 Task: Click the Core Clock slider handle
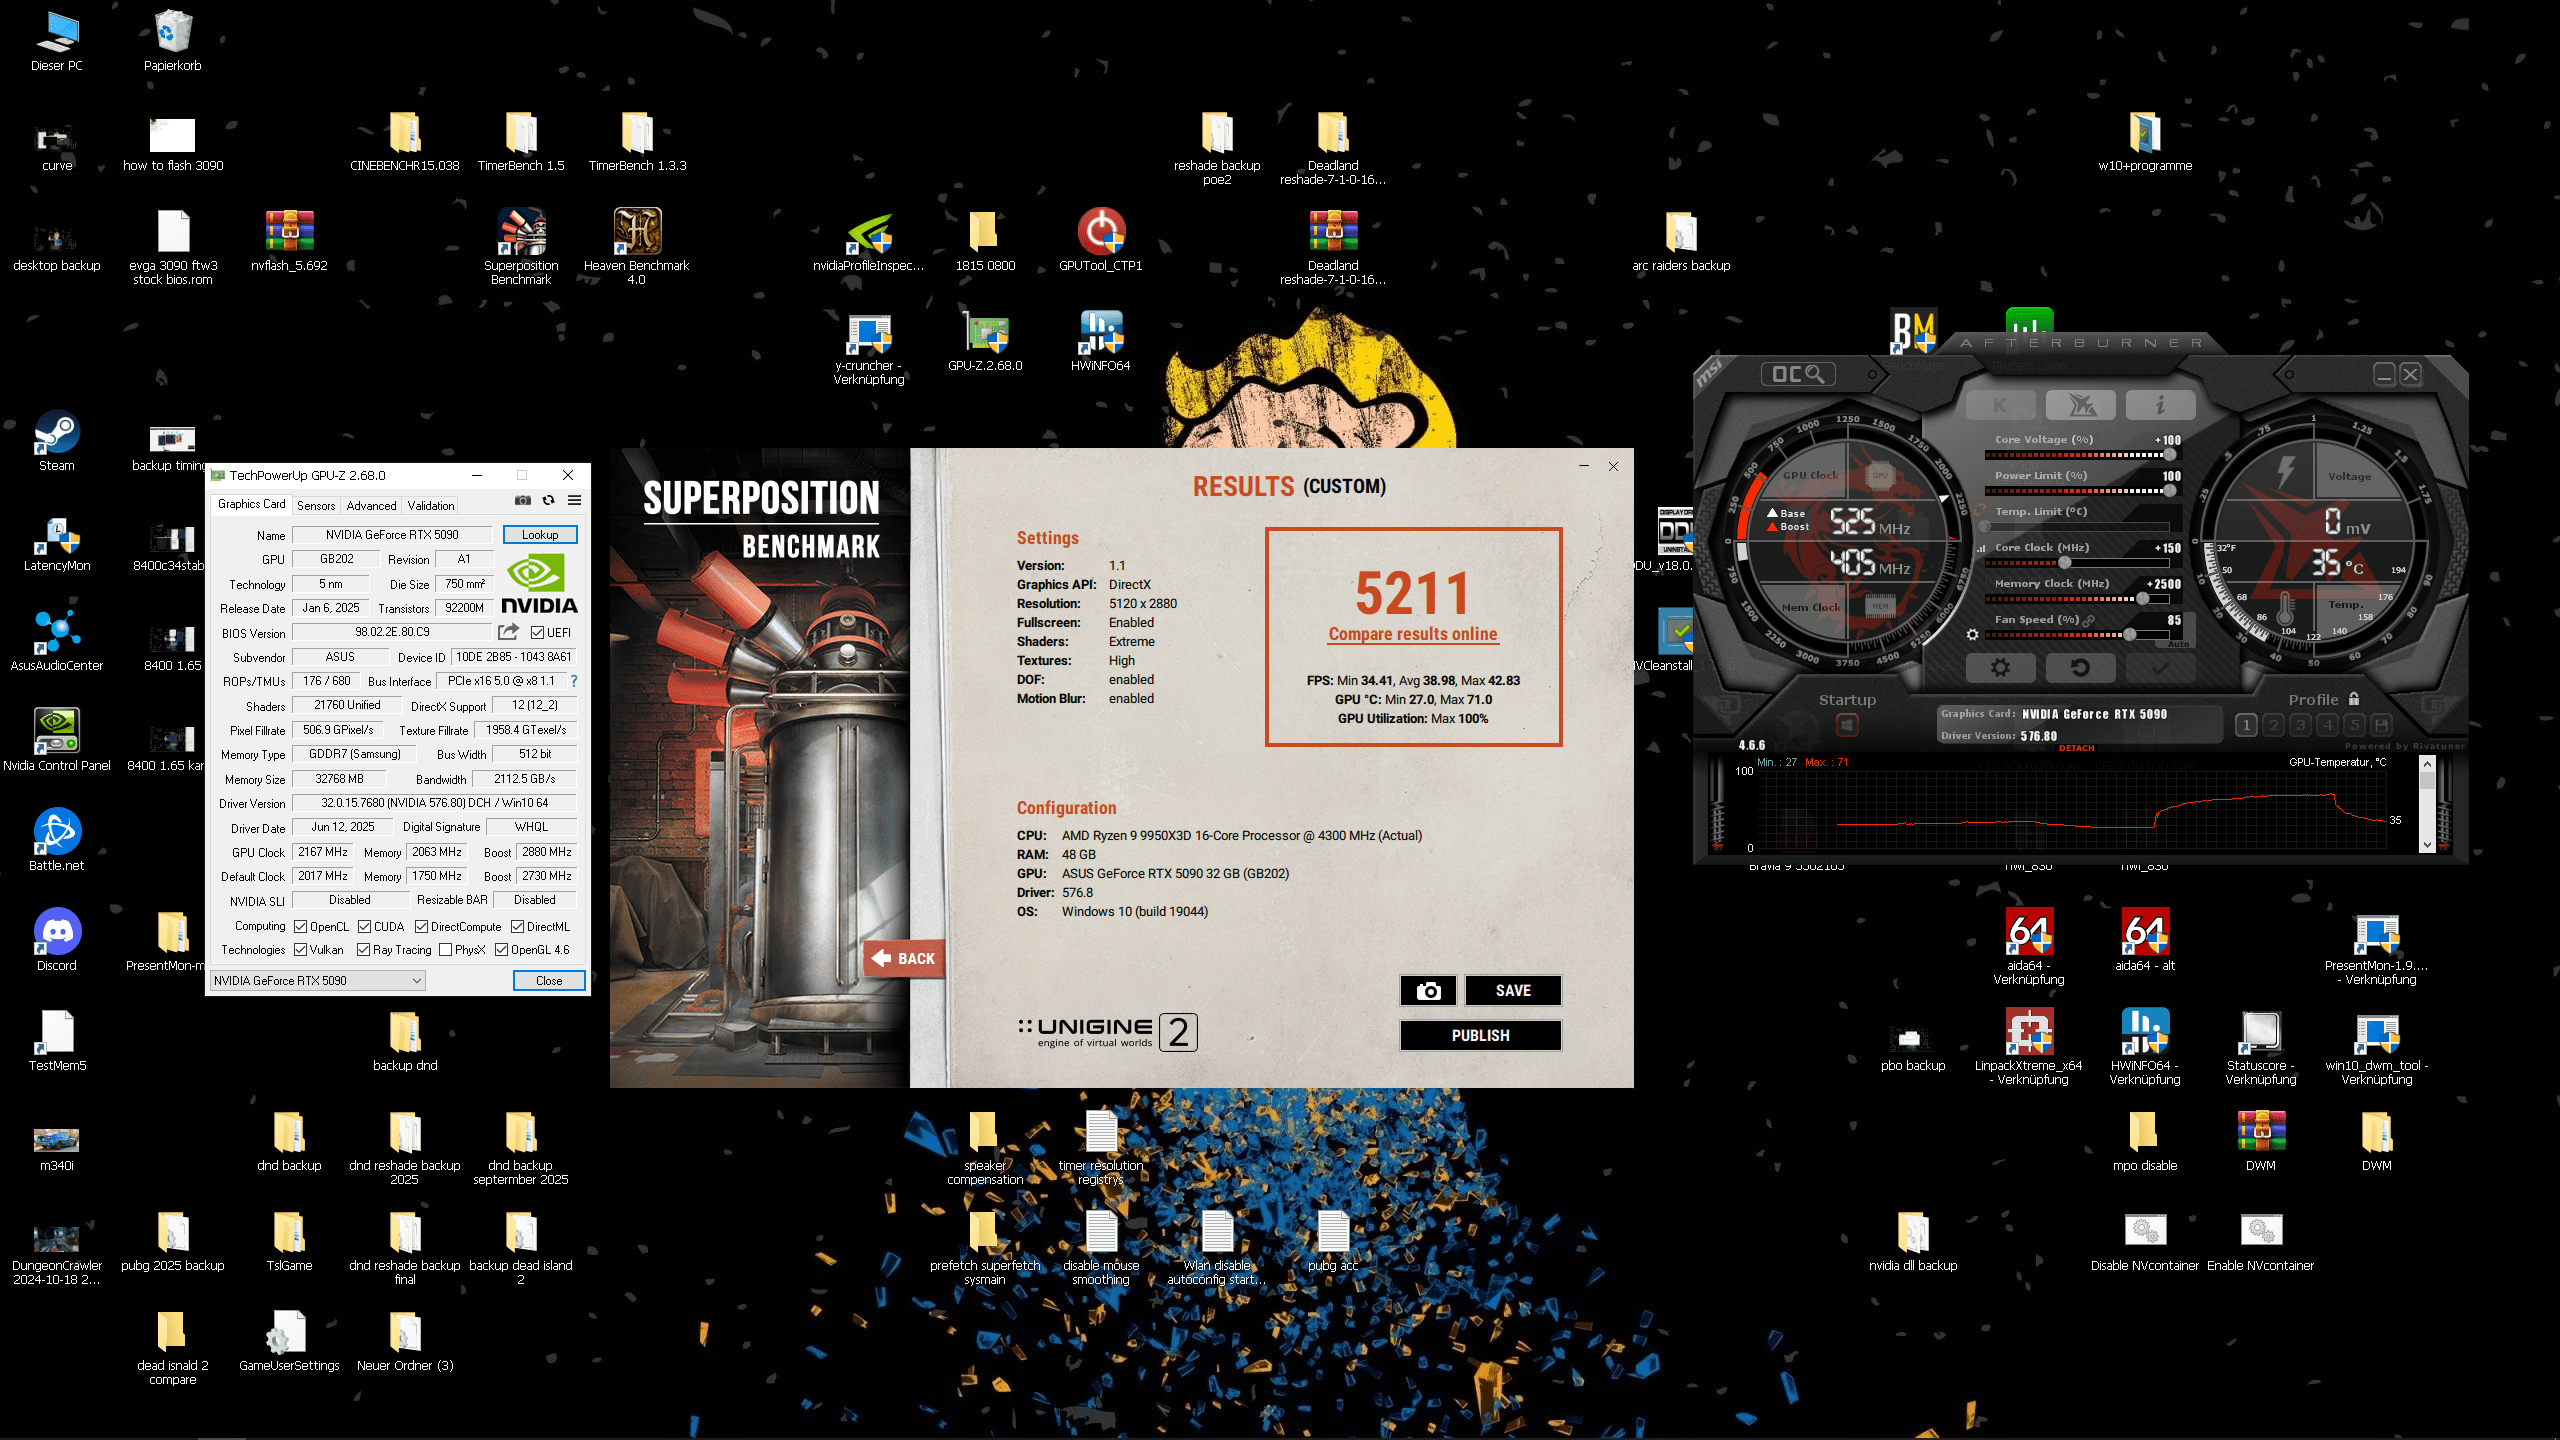point(2065,563)
